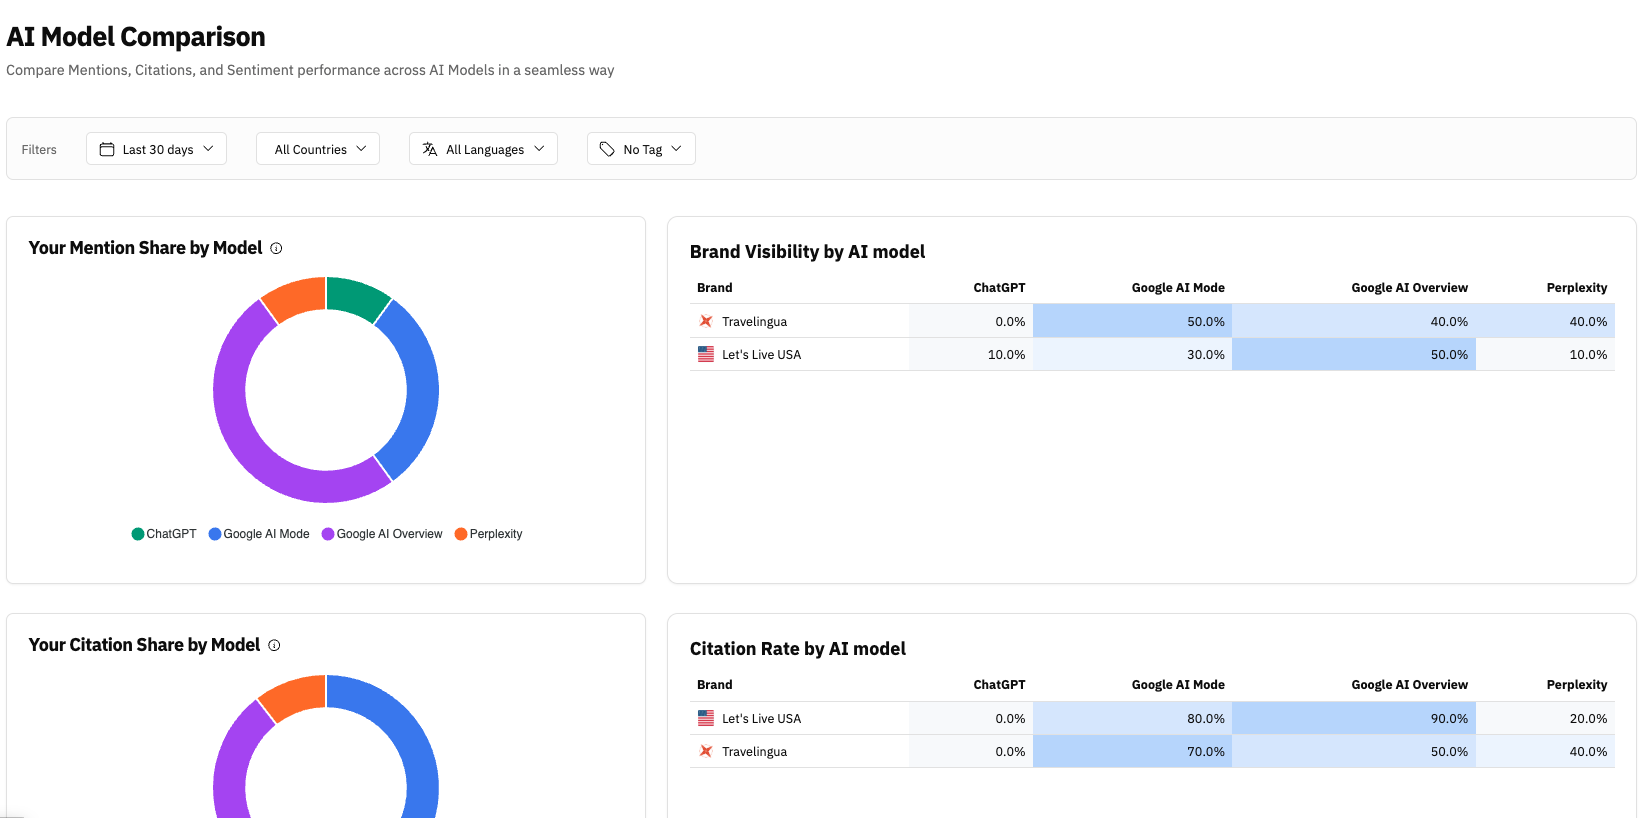Click the calendar icon in date filter
This screenshot has width=1639, height=818.
[107, 149]
